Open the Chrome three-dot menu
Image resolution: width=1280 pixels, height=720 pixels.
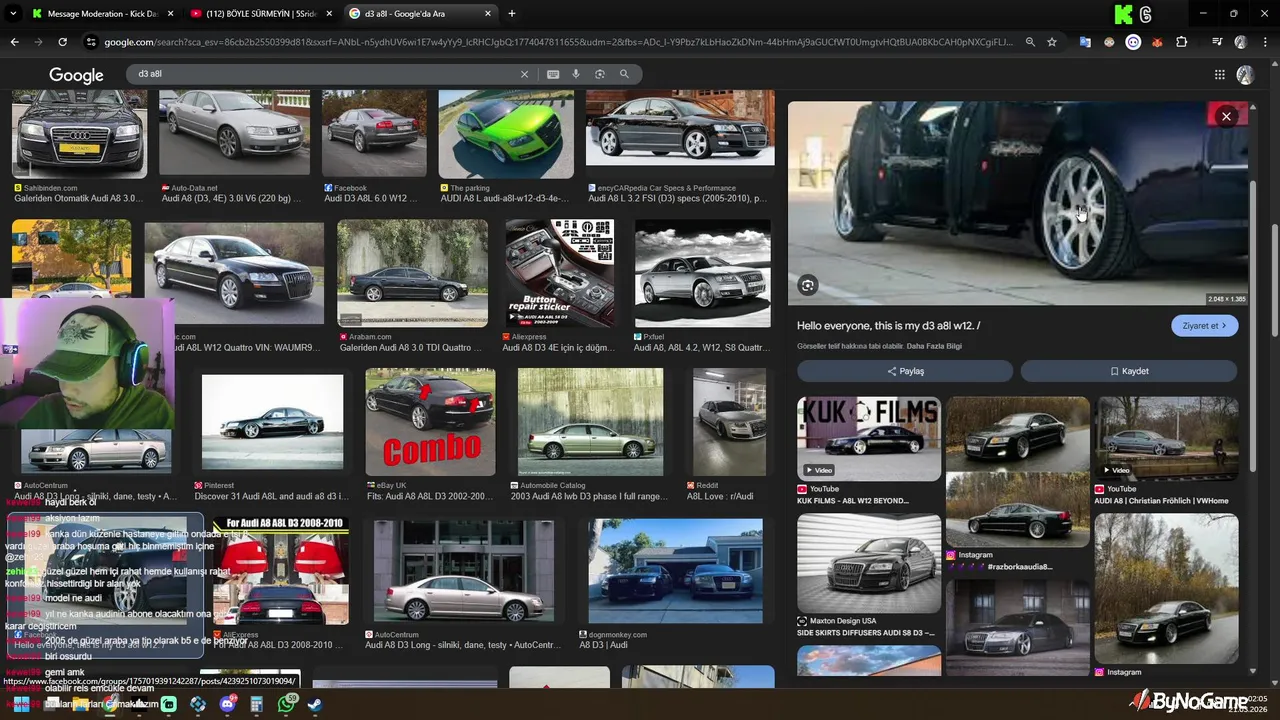pyautogui.click(x=1265, y=42)
